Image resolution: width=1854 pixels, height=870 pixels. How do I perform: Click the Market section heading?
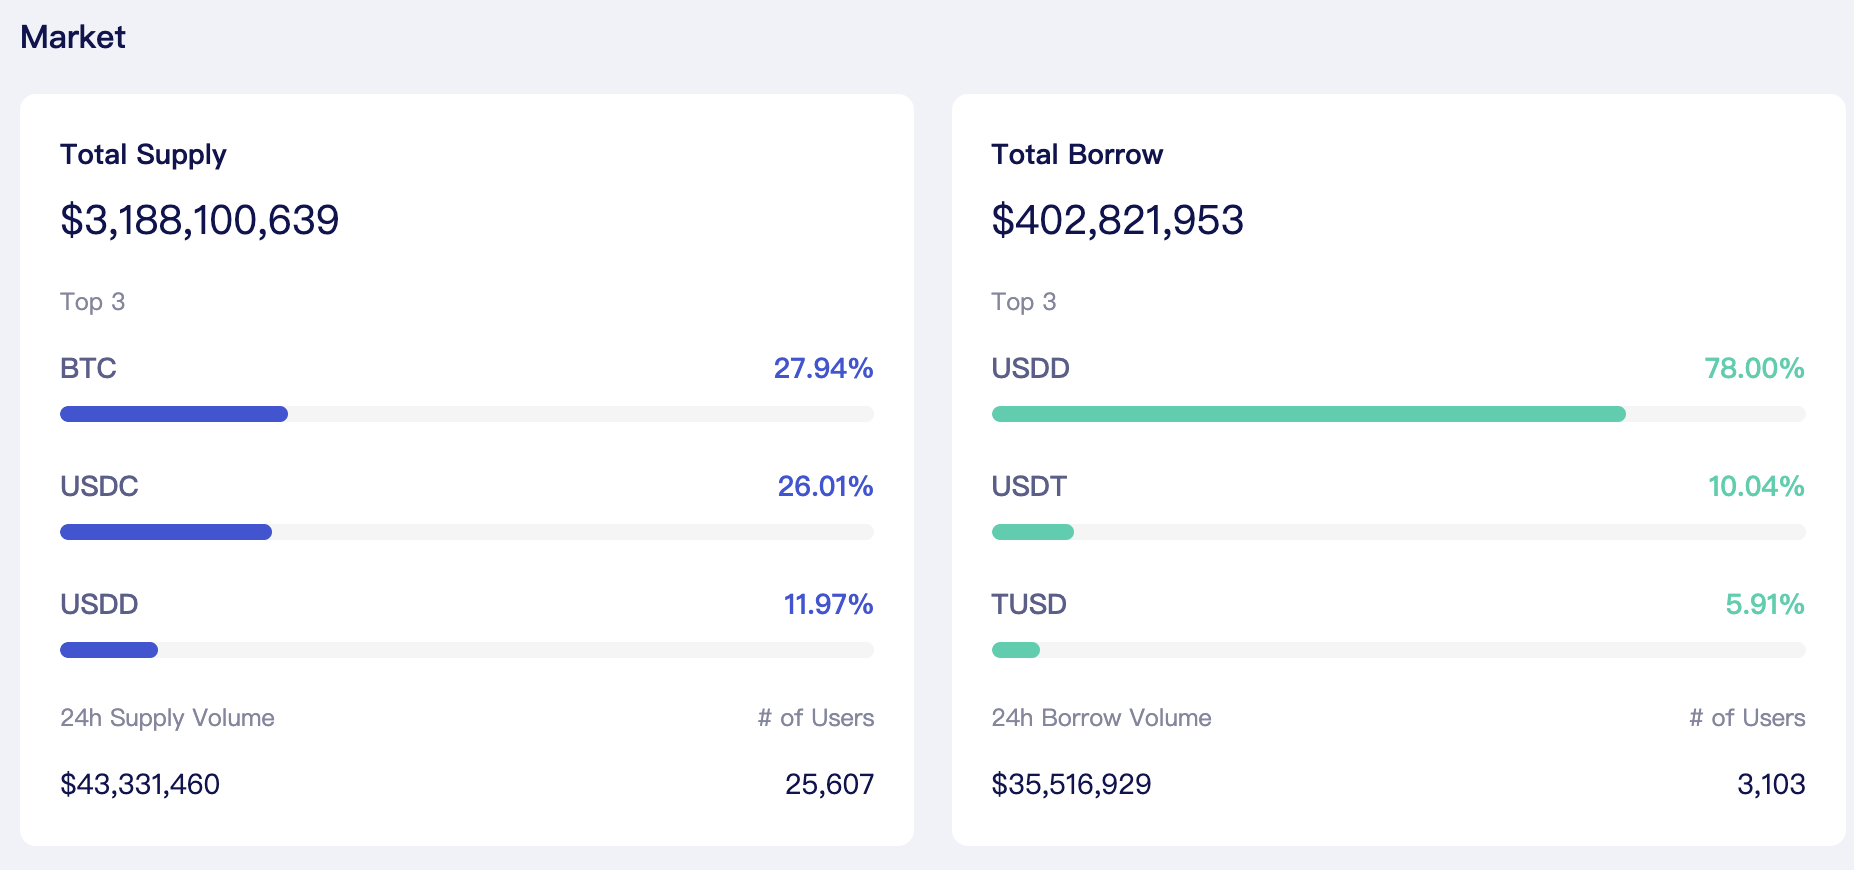[73, 37]
